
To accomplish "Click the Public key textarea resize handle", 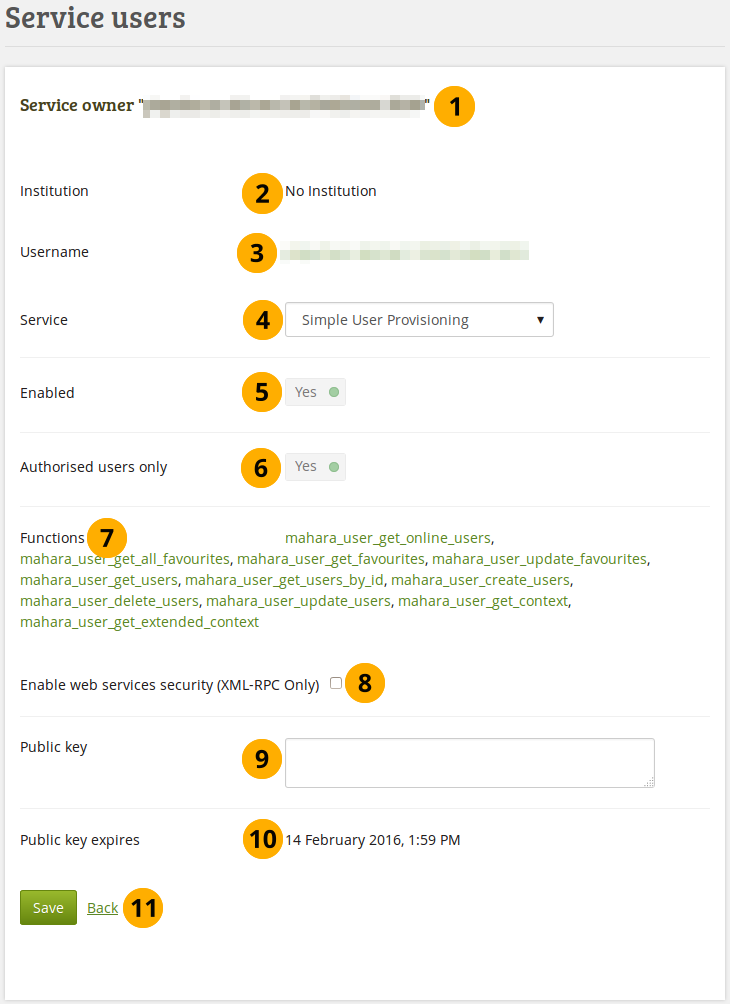I will (649, 783).
